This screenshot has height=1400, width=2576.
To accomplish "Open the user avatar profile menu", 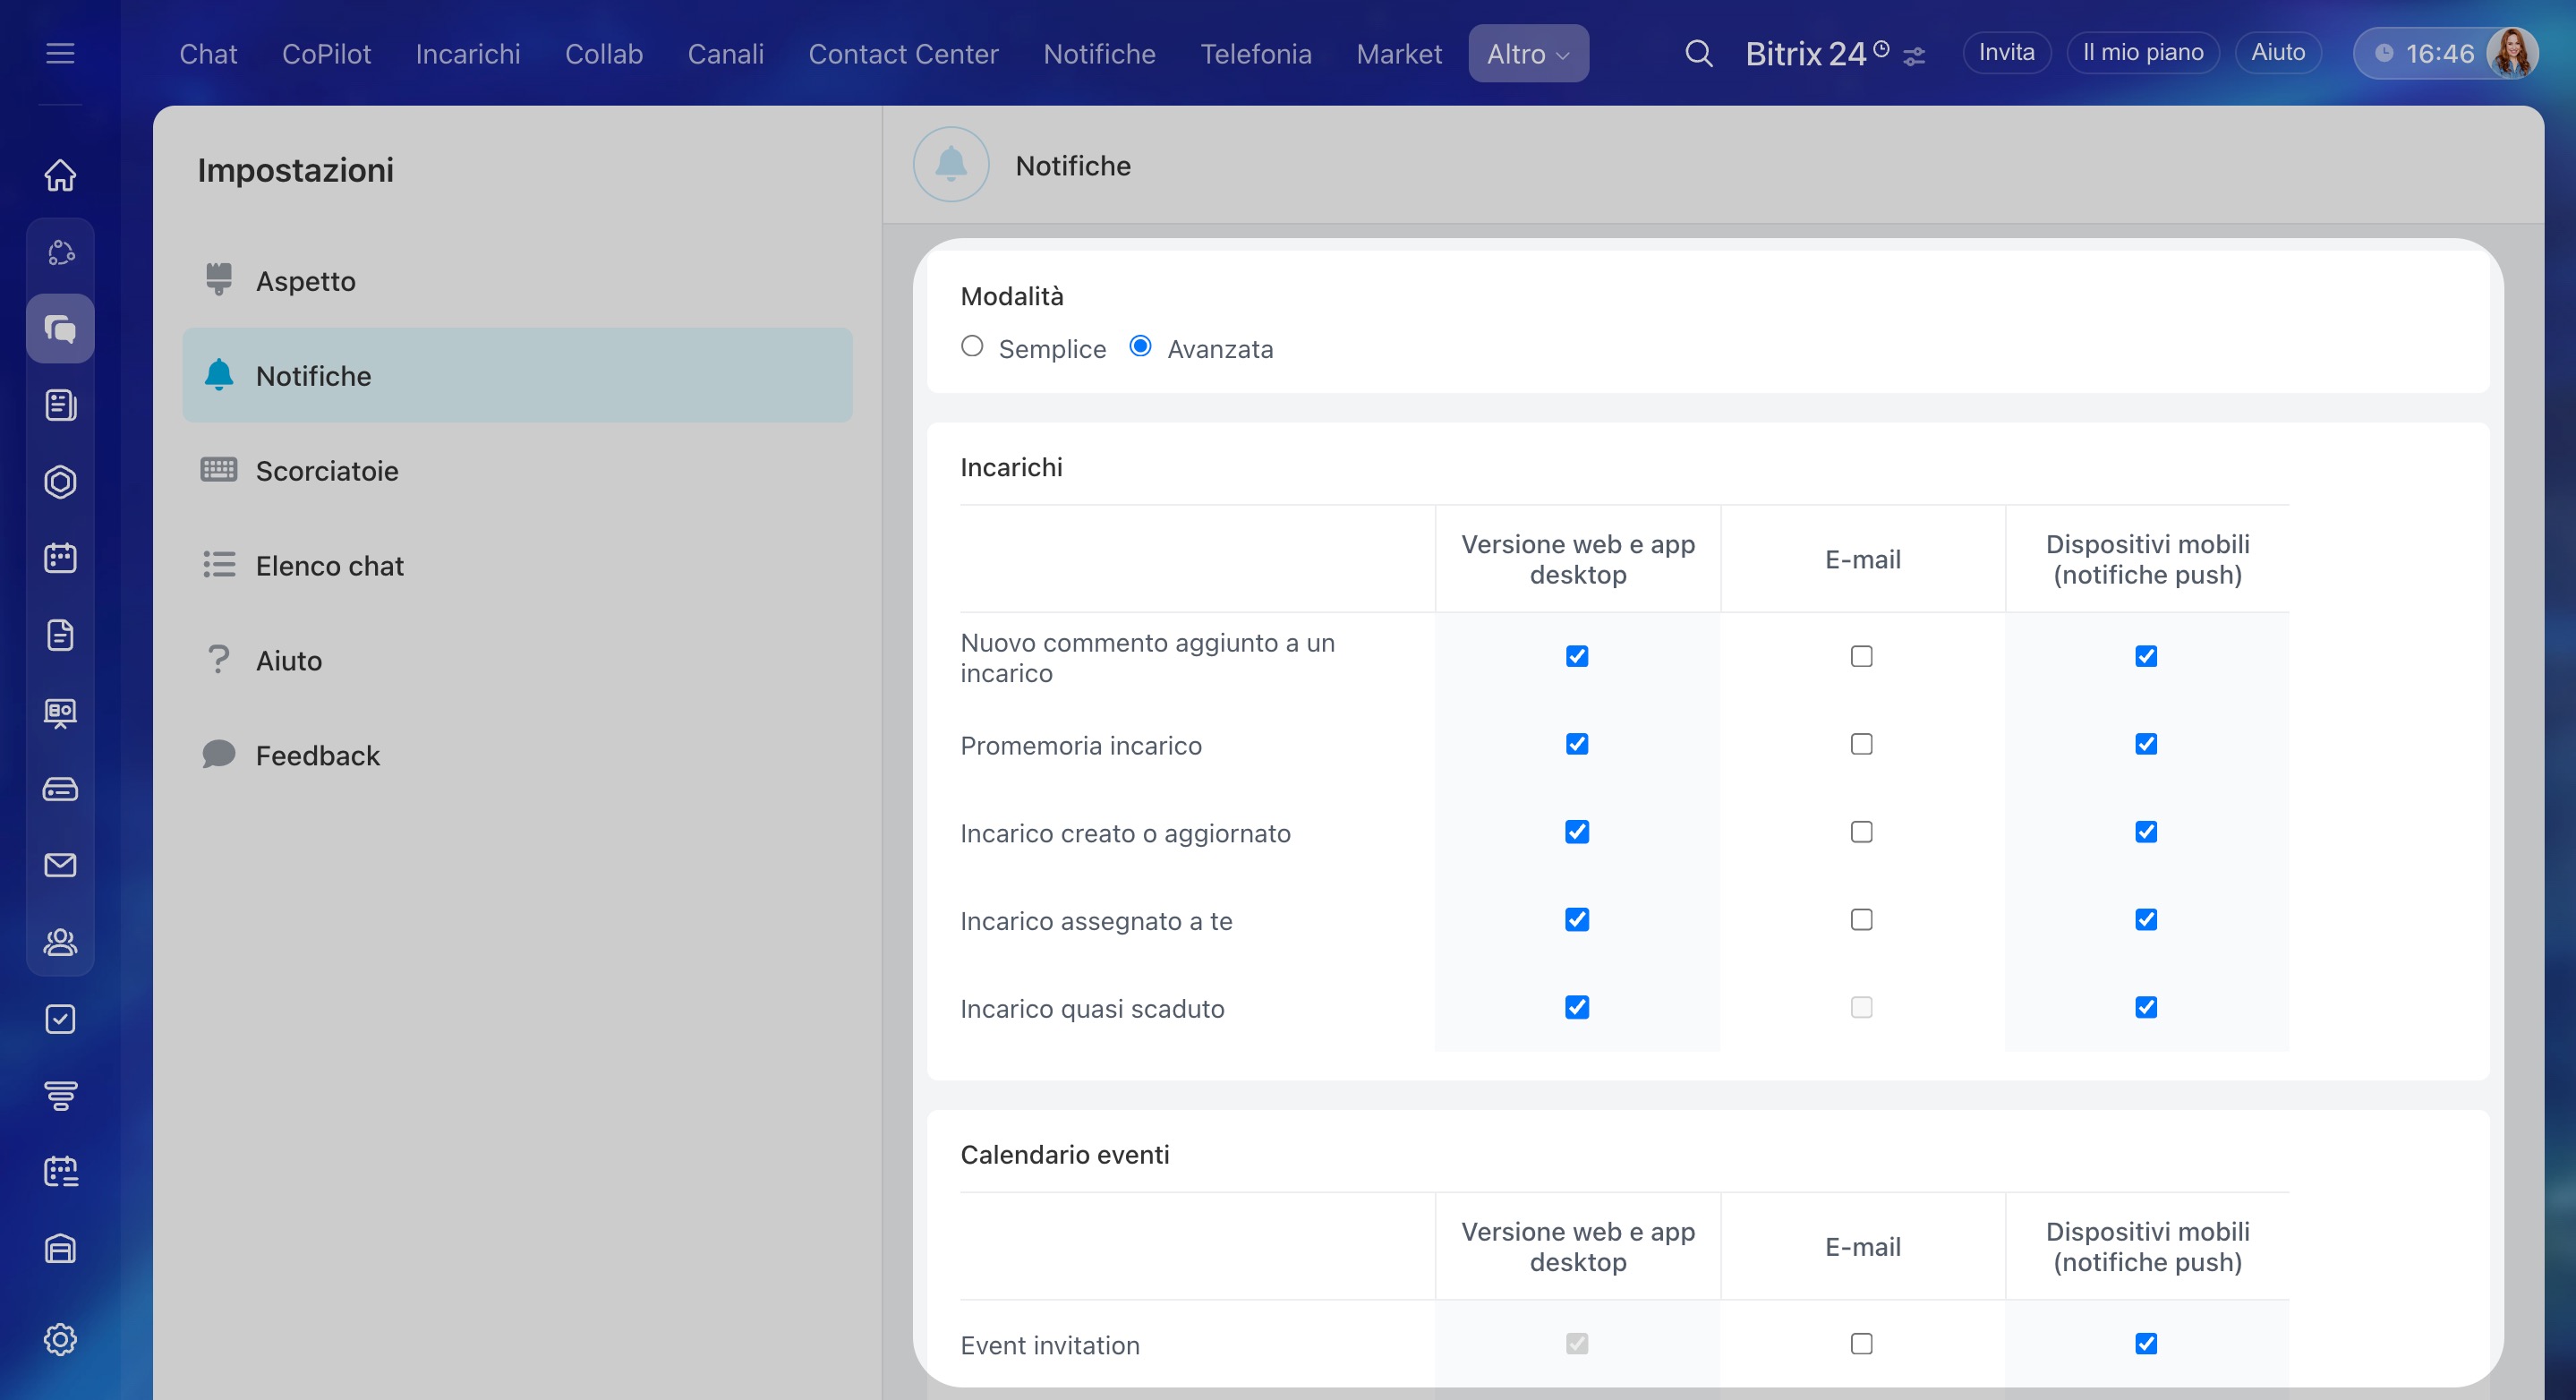I will tap(2513, 53).
